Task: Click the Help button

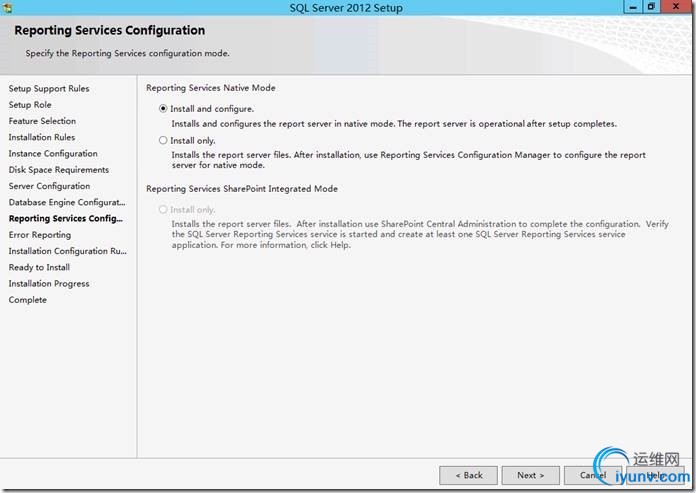Action: 655,475
